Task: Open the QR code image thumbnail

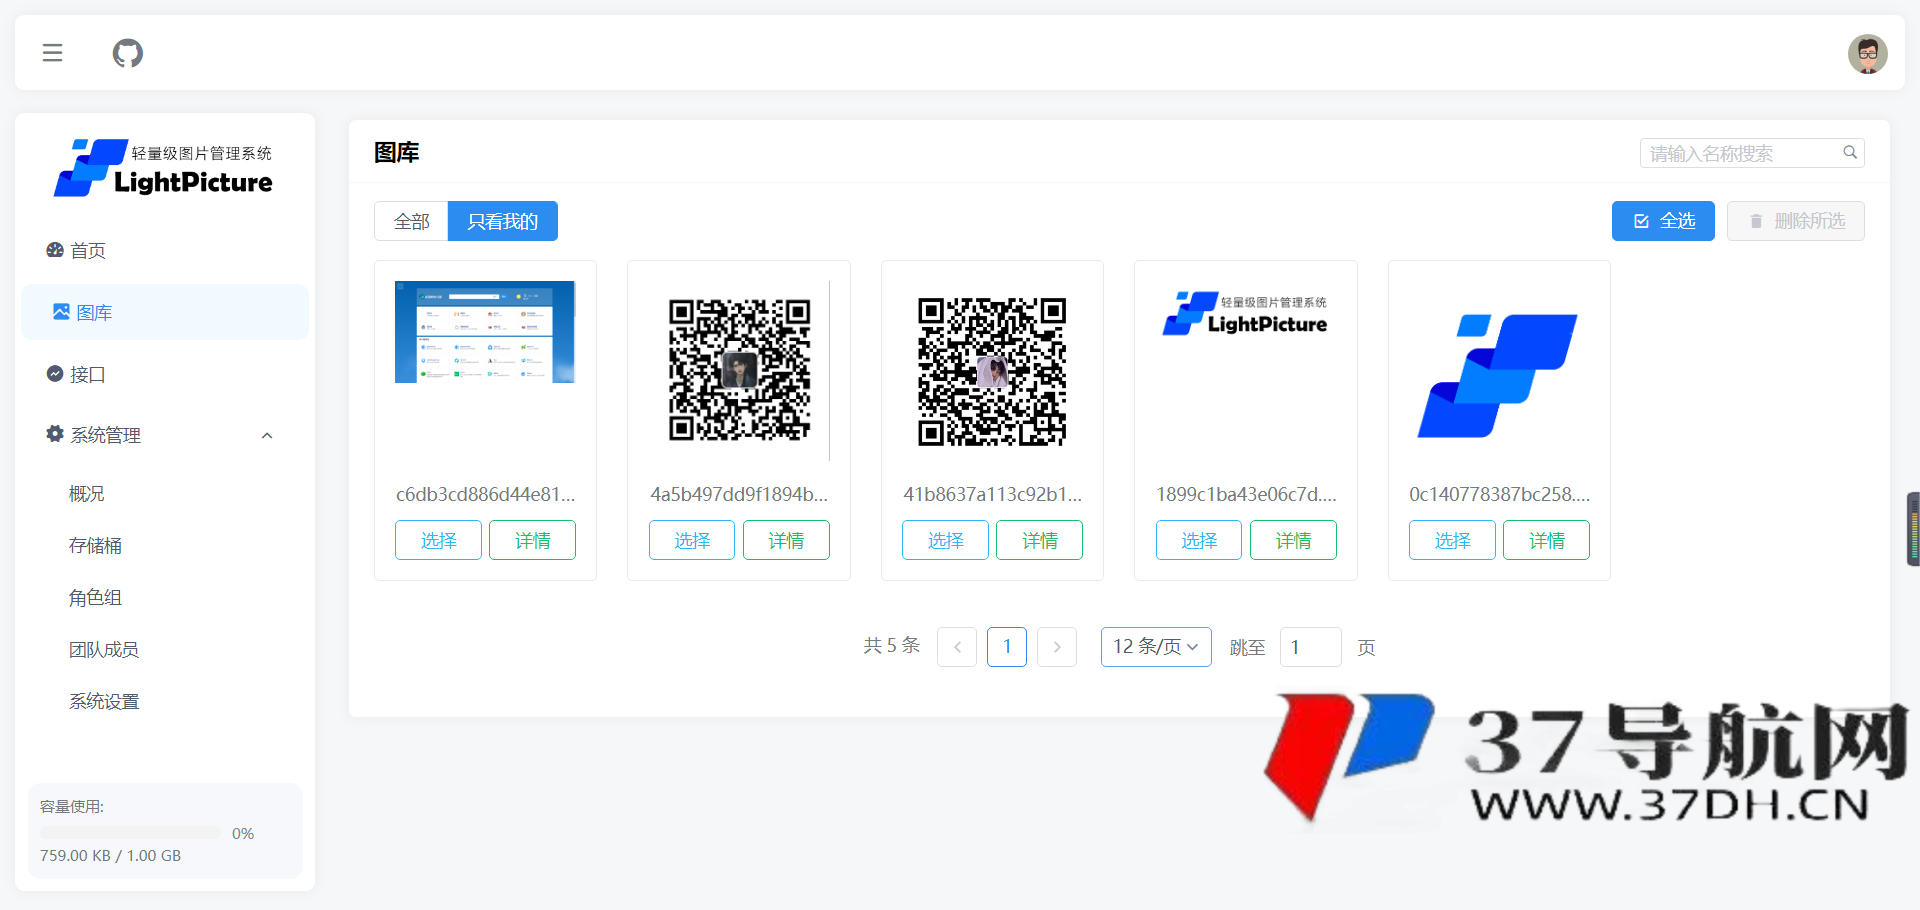Action: pyautogui.click(x=738, y=370)
